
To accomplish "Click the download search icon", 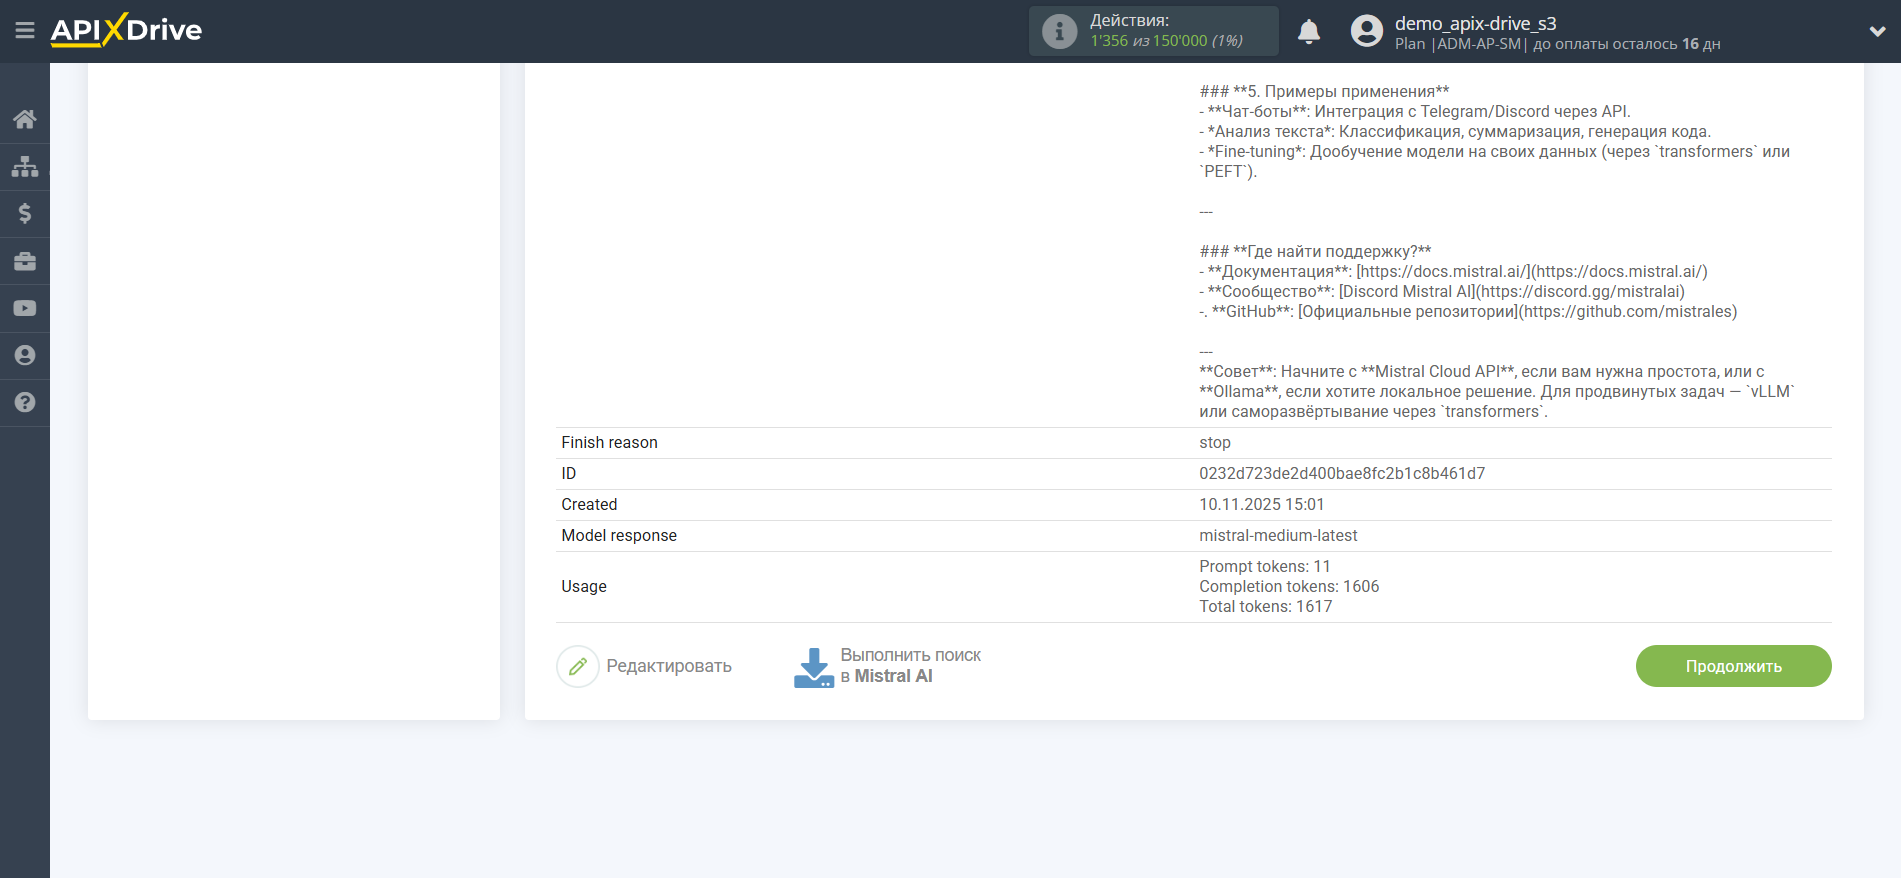I will pyautogui.click(x=813, y=667).
